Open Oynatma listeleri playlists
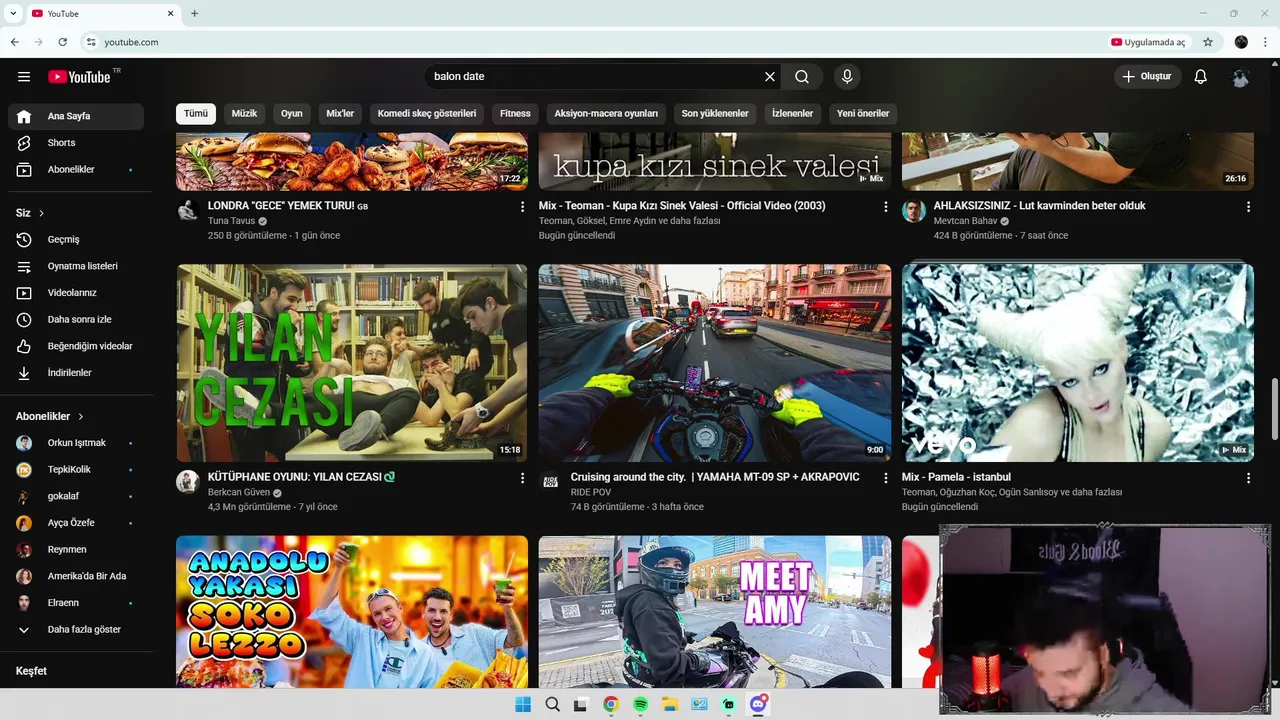1280x720 pixels. click(x=76, y=266)
